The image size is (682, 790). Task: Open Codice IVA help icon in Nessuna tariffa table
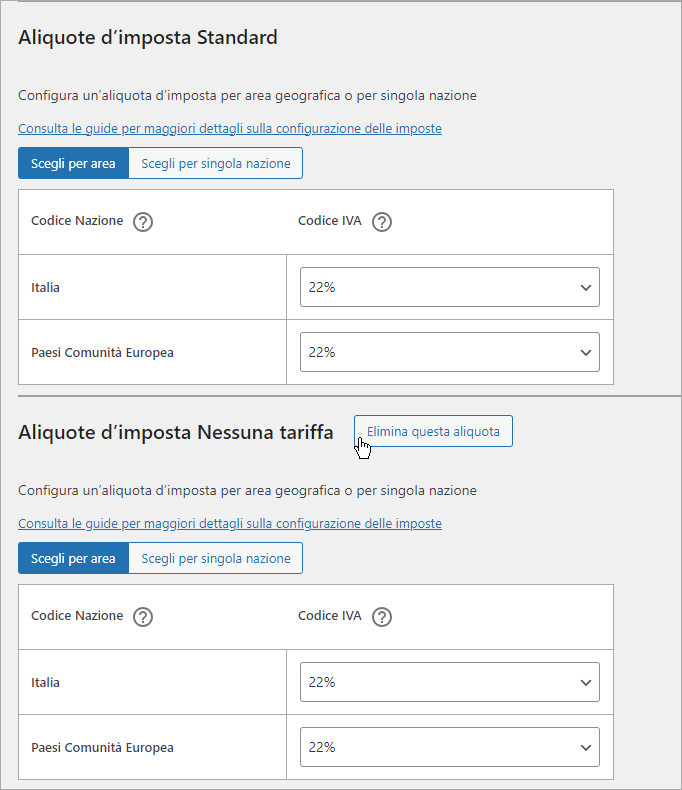[x=381, y=617]
